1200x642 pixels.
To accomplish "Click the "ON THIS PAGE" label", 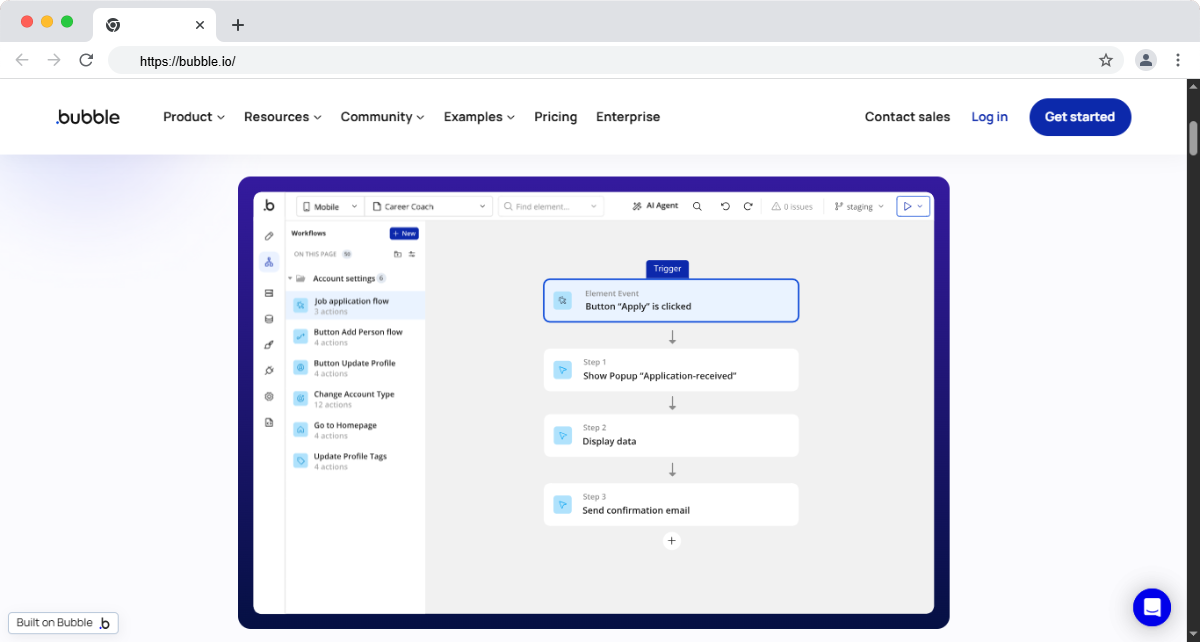I will pyautogui.click(x=316, y=254).
